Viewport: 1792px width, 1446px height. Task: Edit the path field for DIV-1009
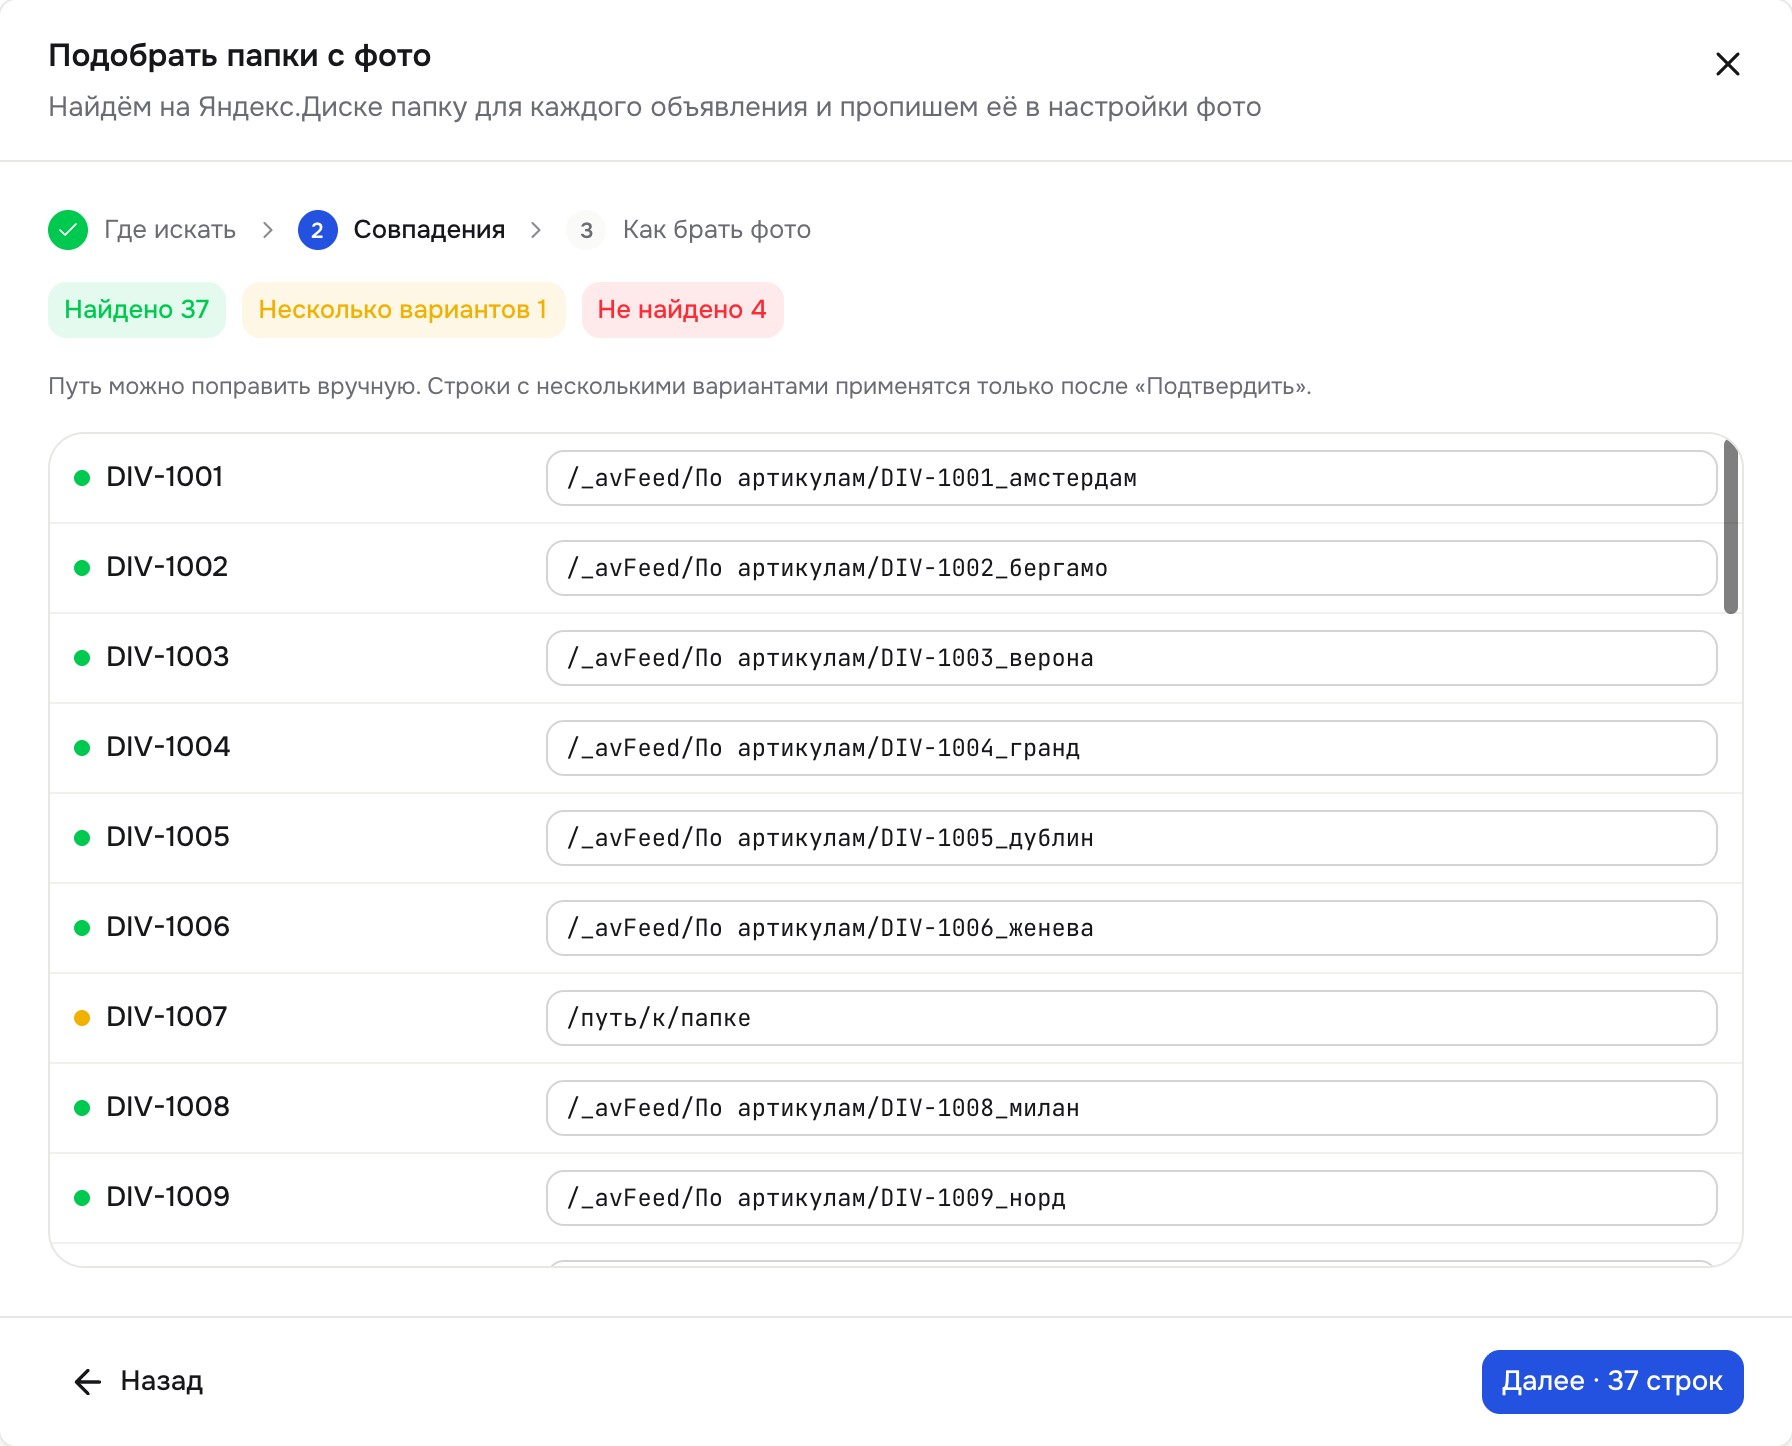point(1131,1198)
